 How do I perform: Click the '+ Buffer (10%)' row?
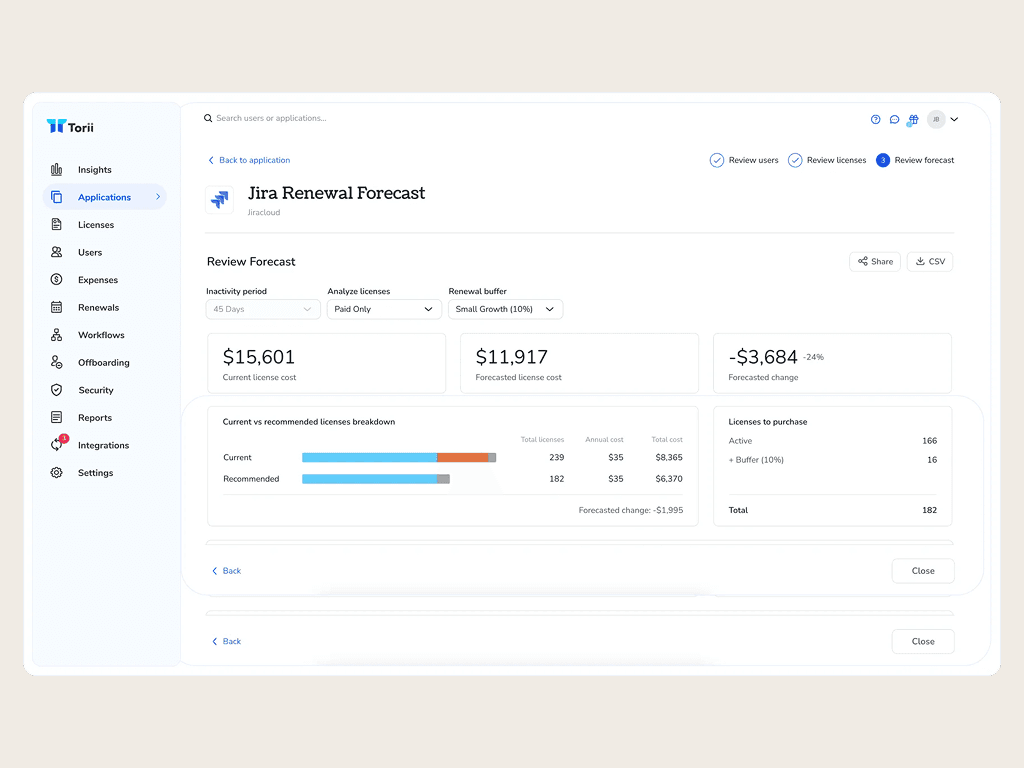(833, 460)
